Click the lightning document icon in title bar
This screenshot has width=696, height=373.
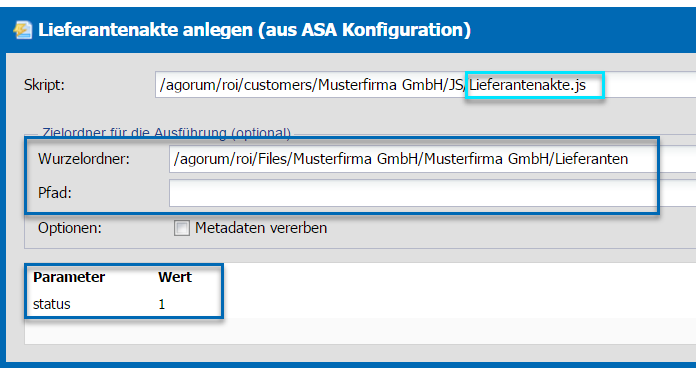click(x=23, y=30)
